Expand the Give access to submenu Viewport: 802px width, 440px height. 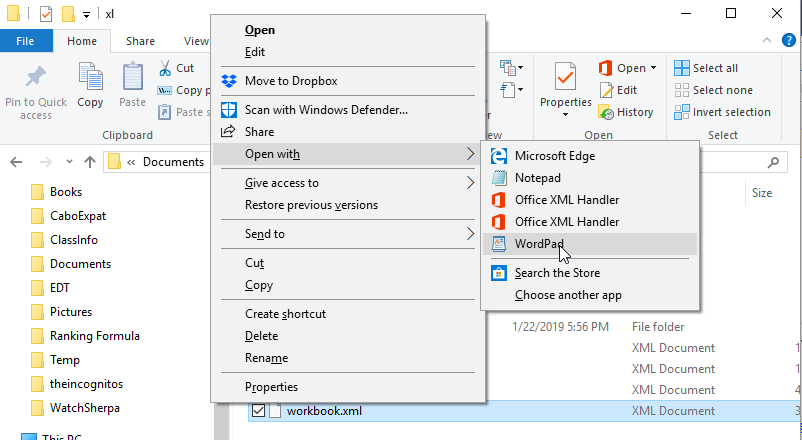(470, 183)
